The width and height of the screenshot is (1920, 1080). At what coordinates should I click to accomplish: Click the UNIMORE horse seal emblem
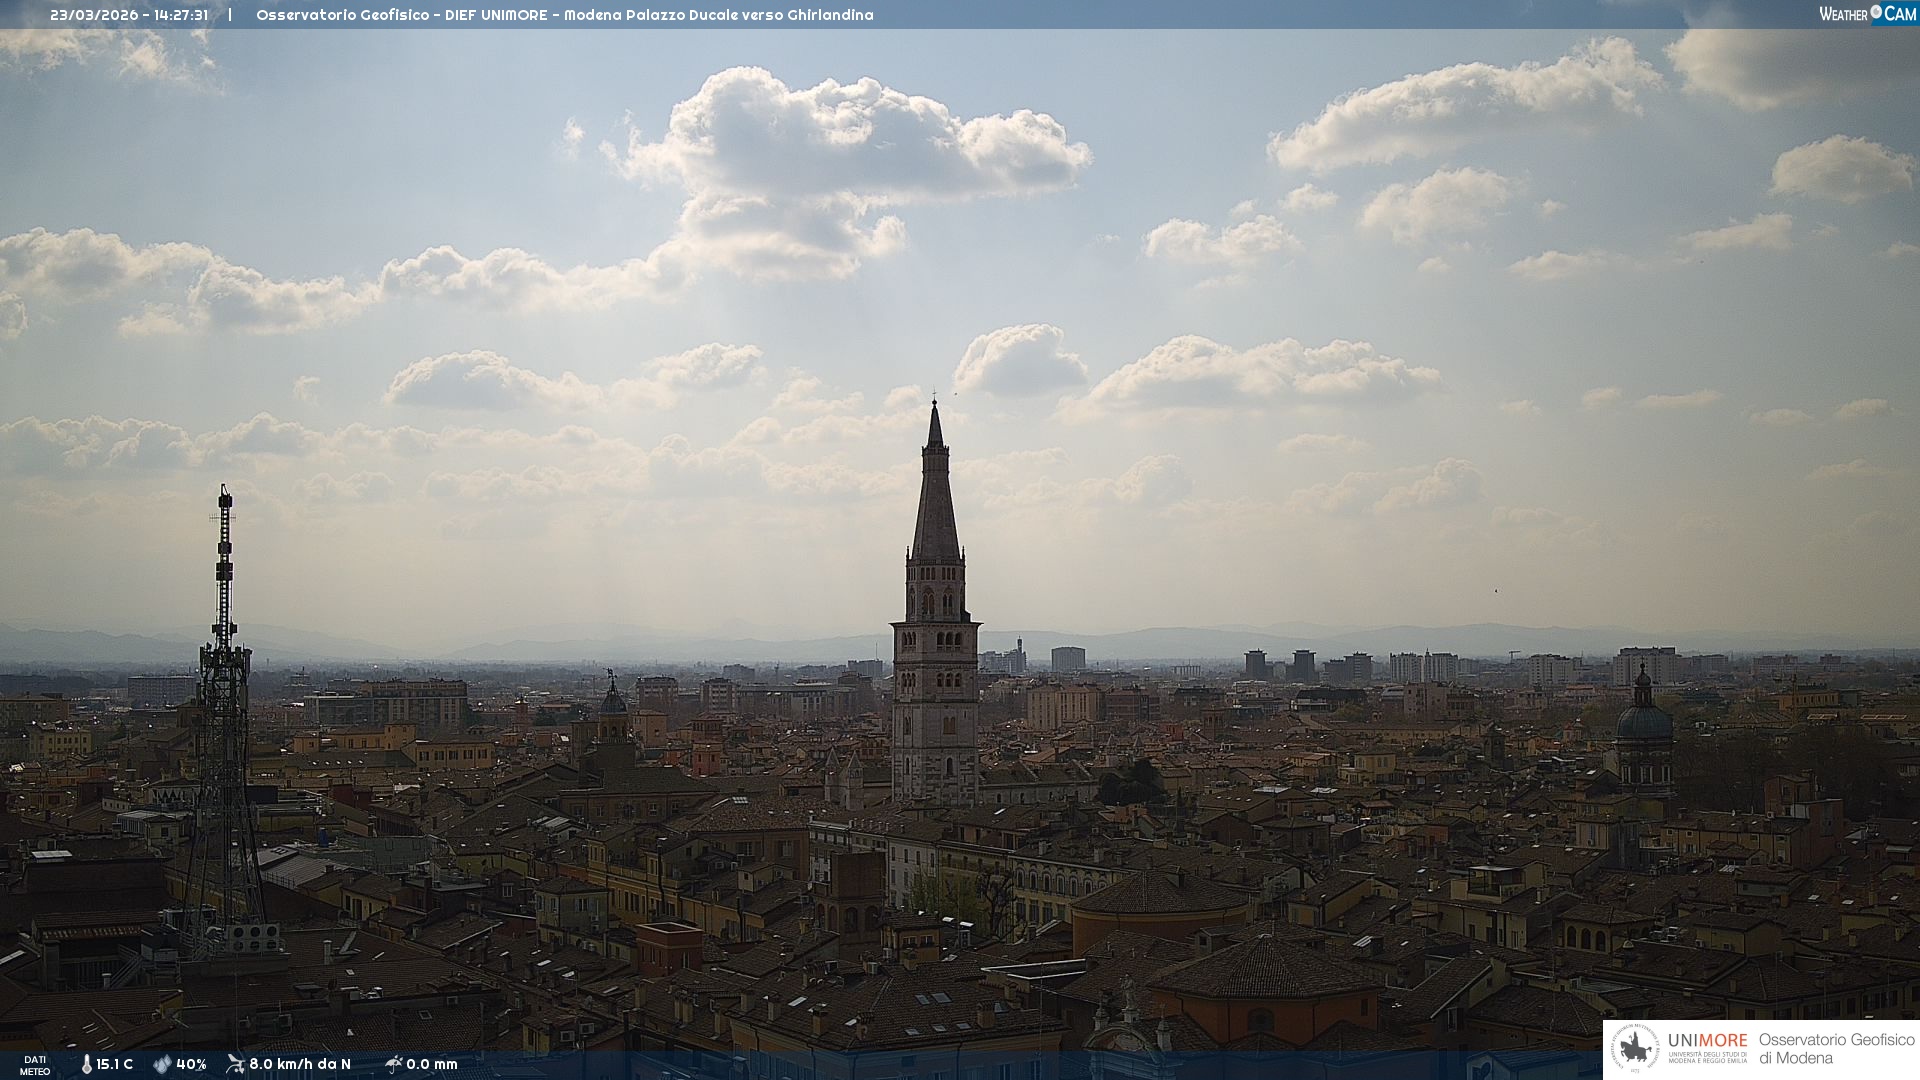tap(1636, 1049)
